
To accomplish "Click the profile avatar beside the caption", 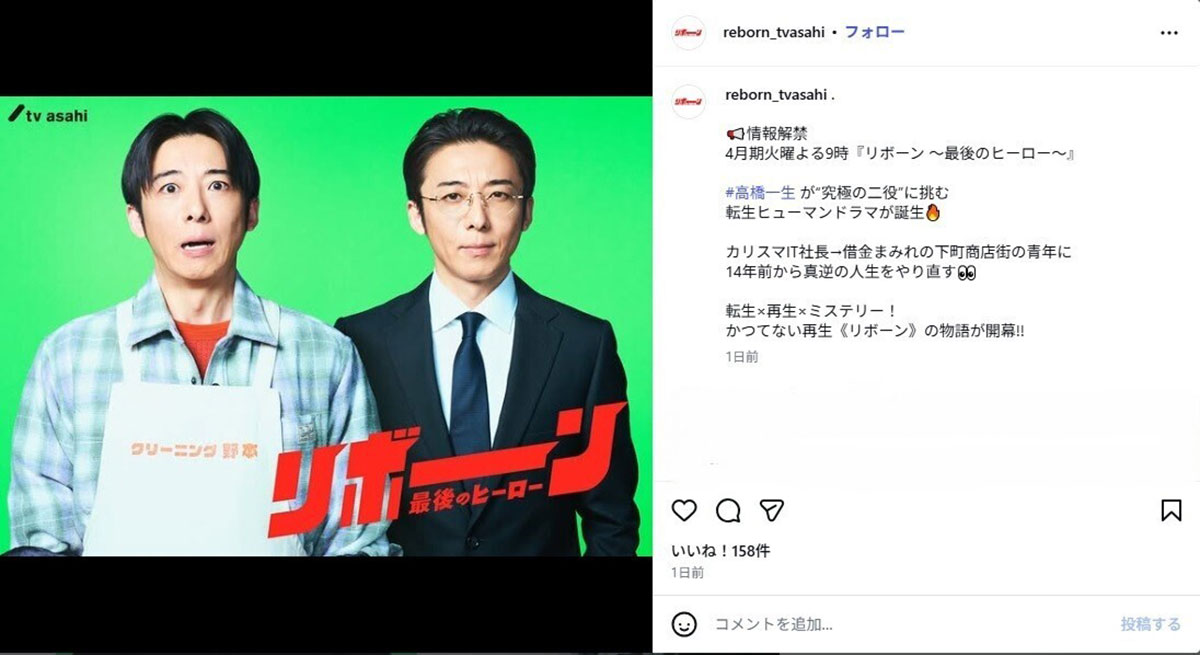I will pyautogui.click(x=688, y=101).
